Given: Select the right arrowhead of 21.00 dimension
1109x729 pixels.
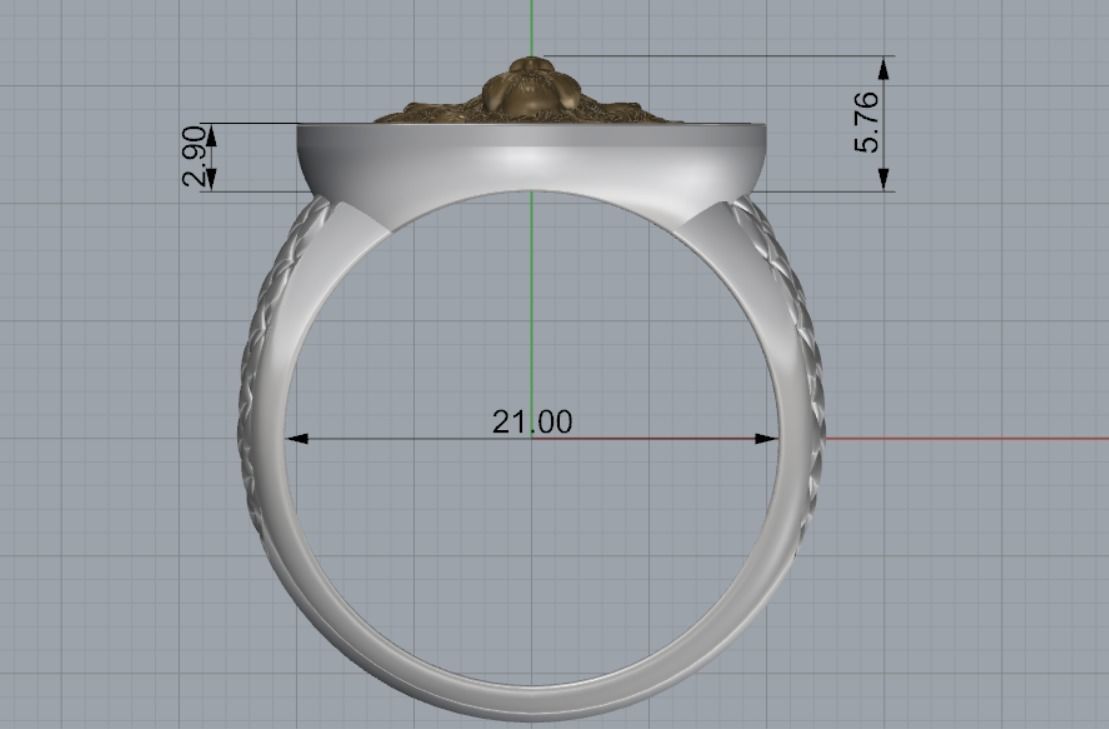Looking at the screenshot, I should click(766, 439).
